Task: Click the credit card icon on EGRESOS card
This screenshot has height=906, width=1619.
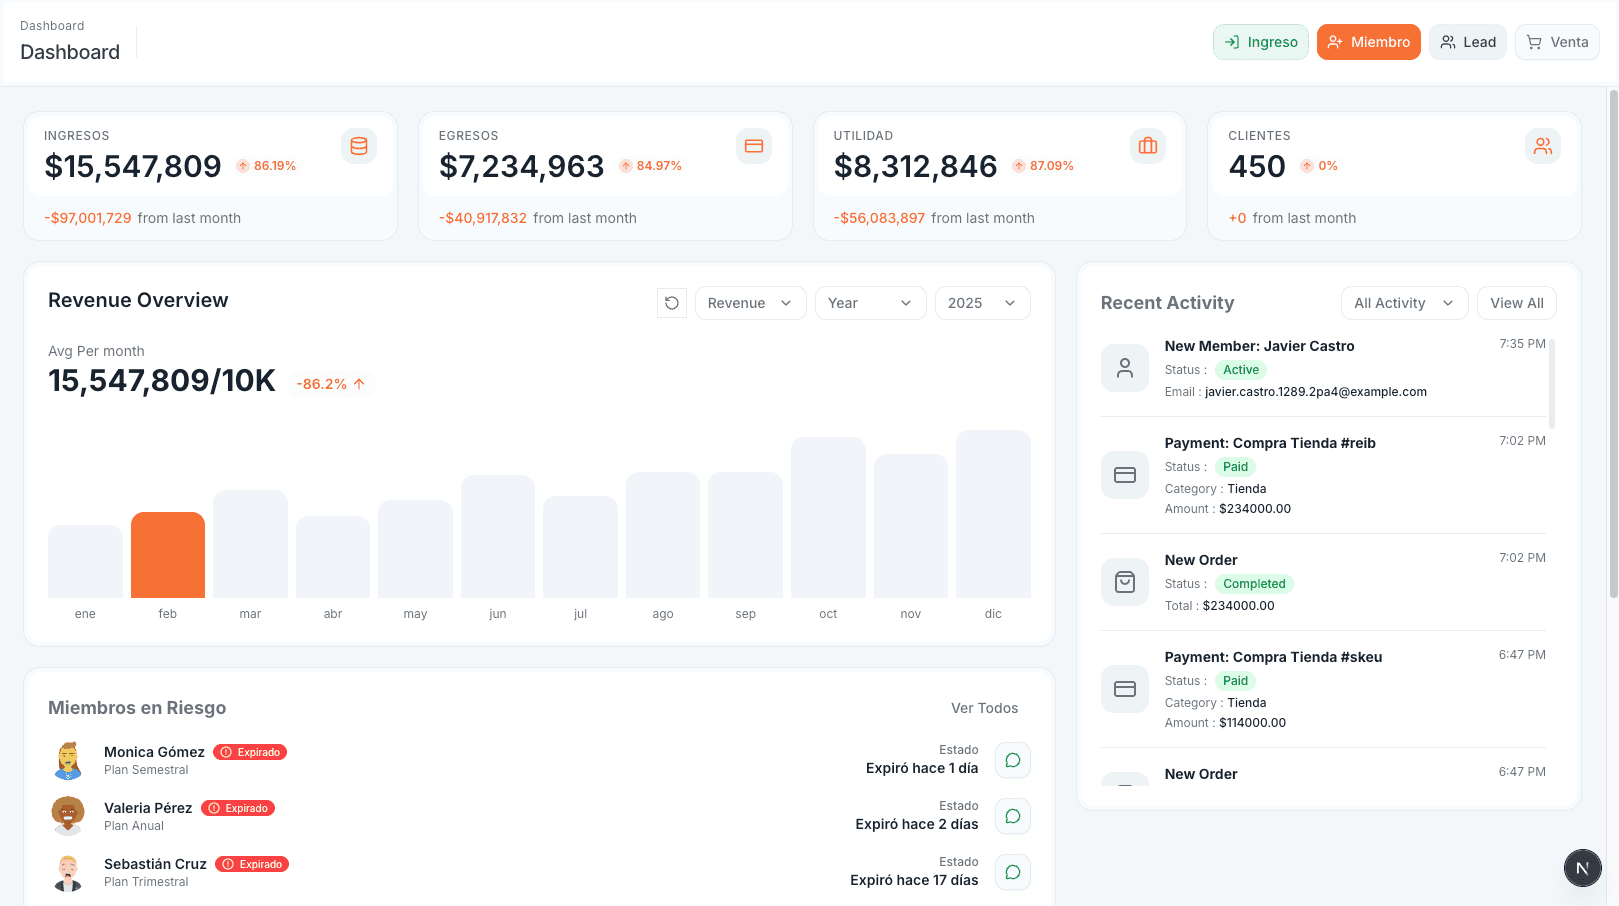Action: [x=753, y=145]
